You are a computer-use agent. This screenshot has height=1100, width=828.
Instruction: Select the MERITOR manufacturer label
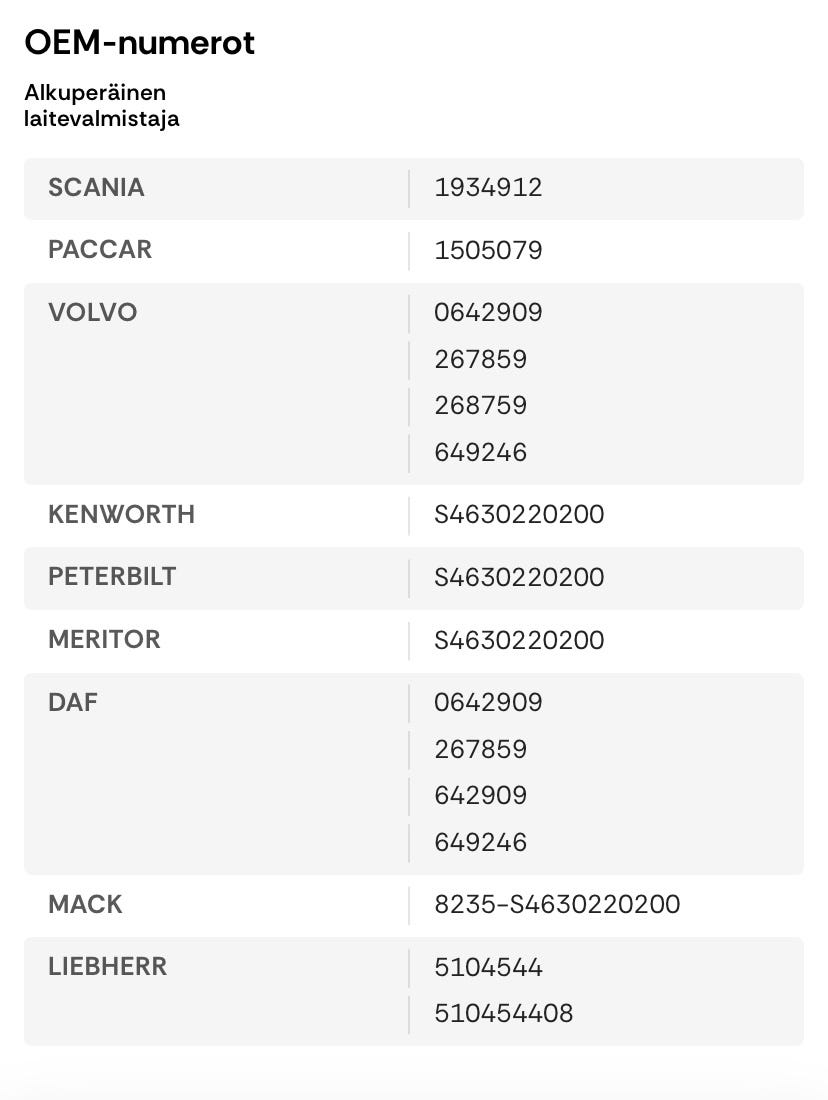[x=104, y=640]
